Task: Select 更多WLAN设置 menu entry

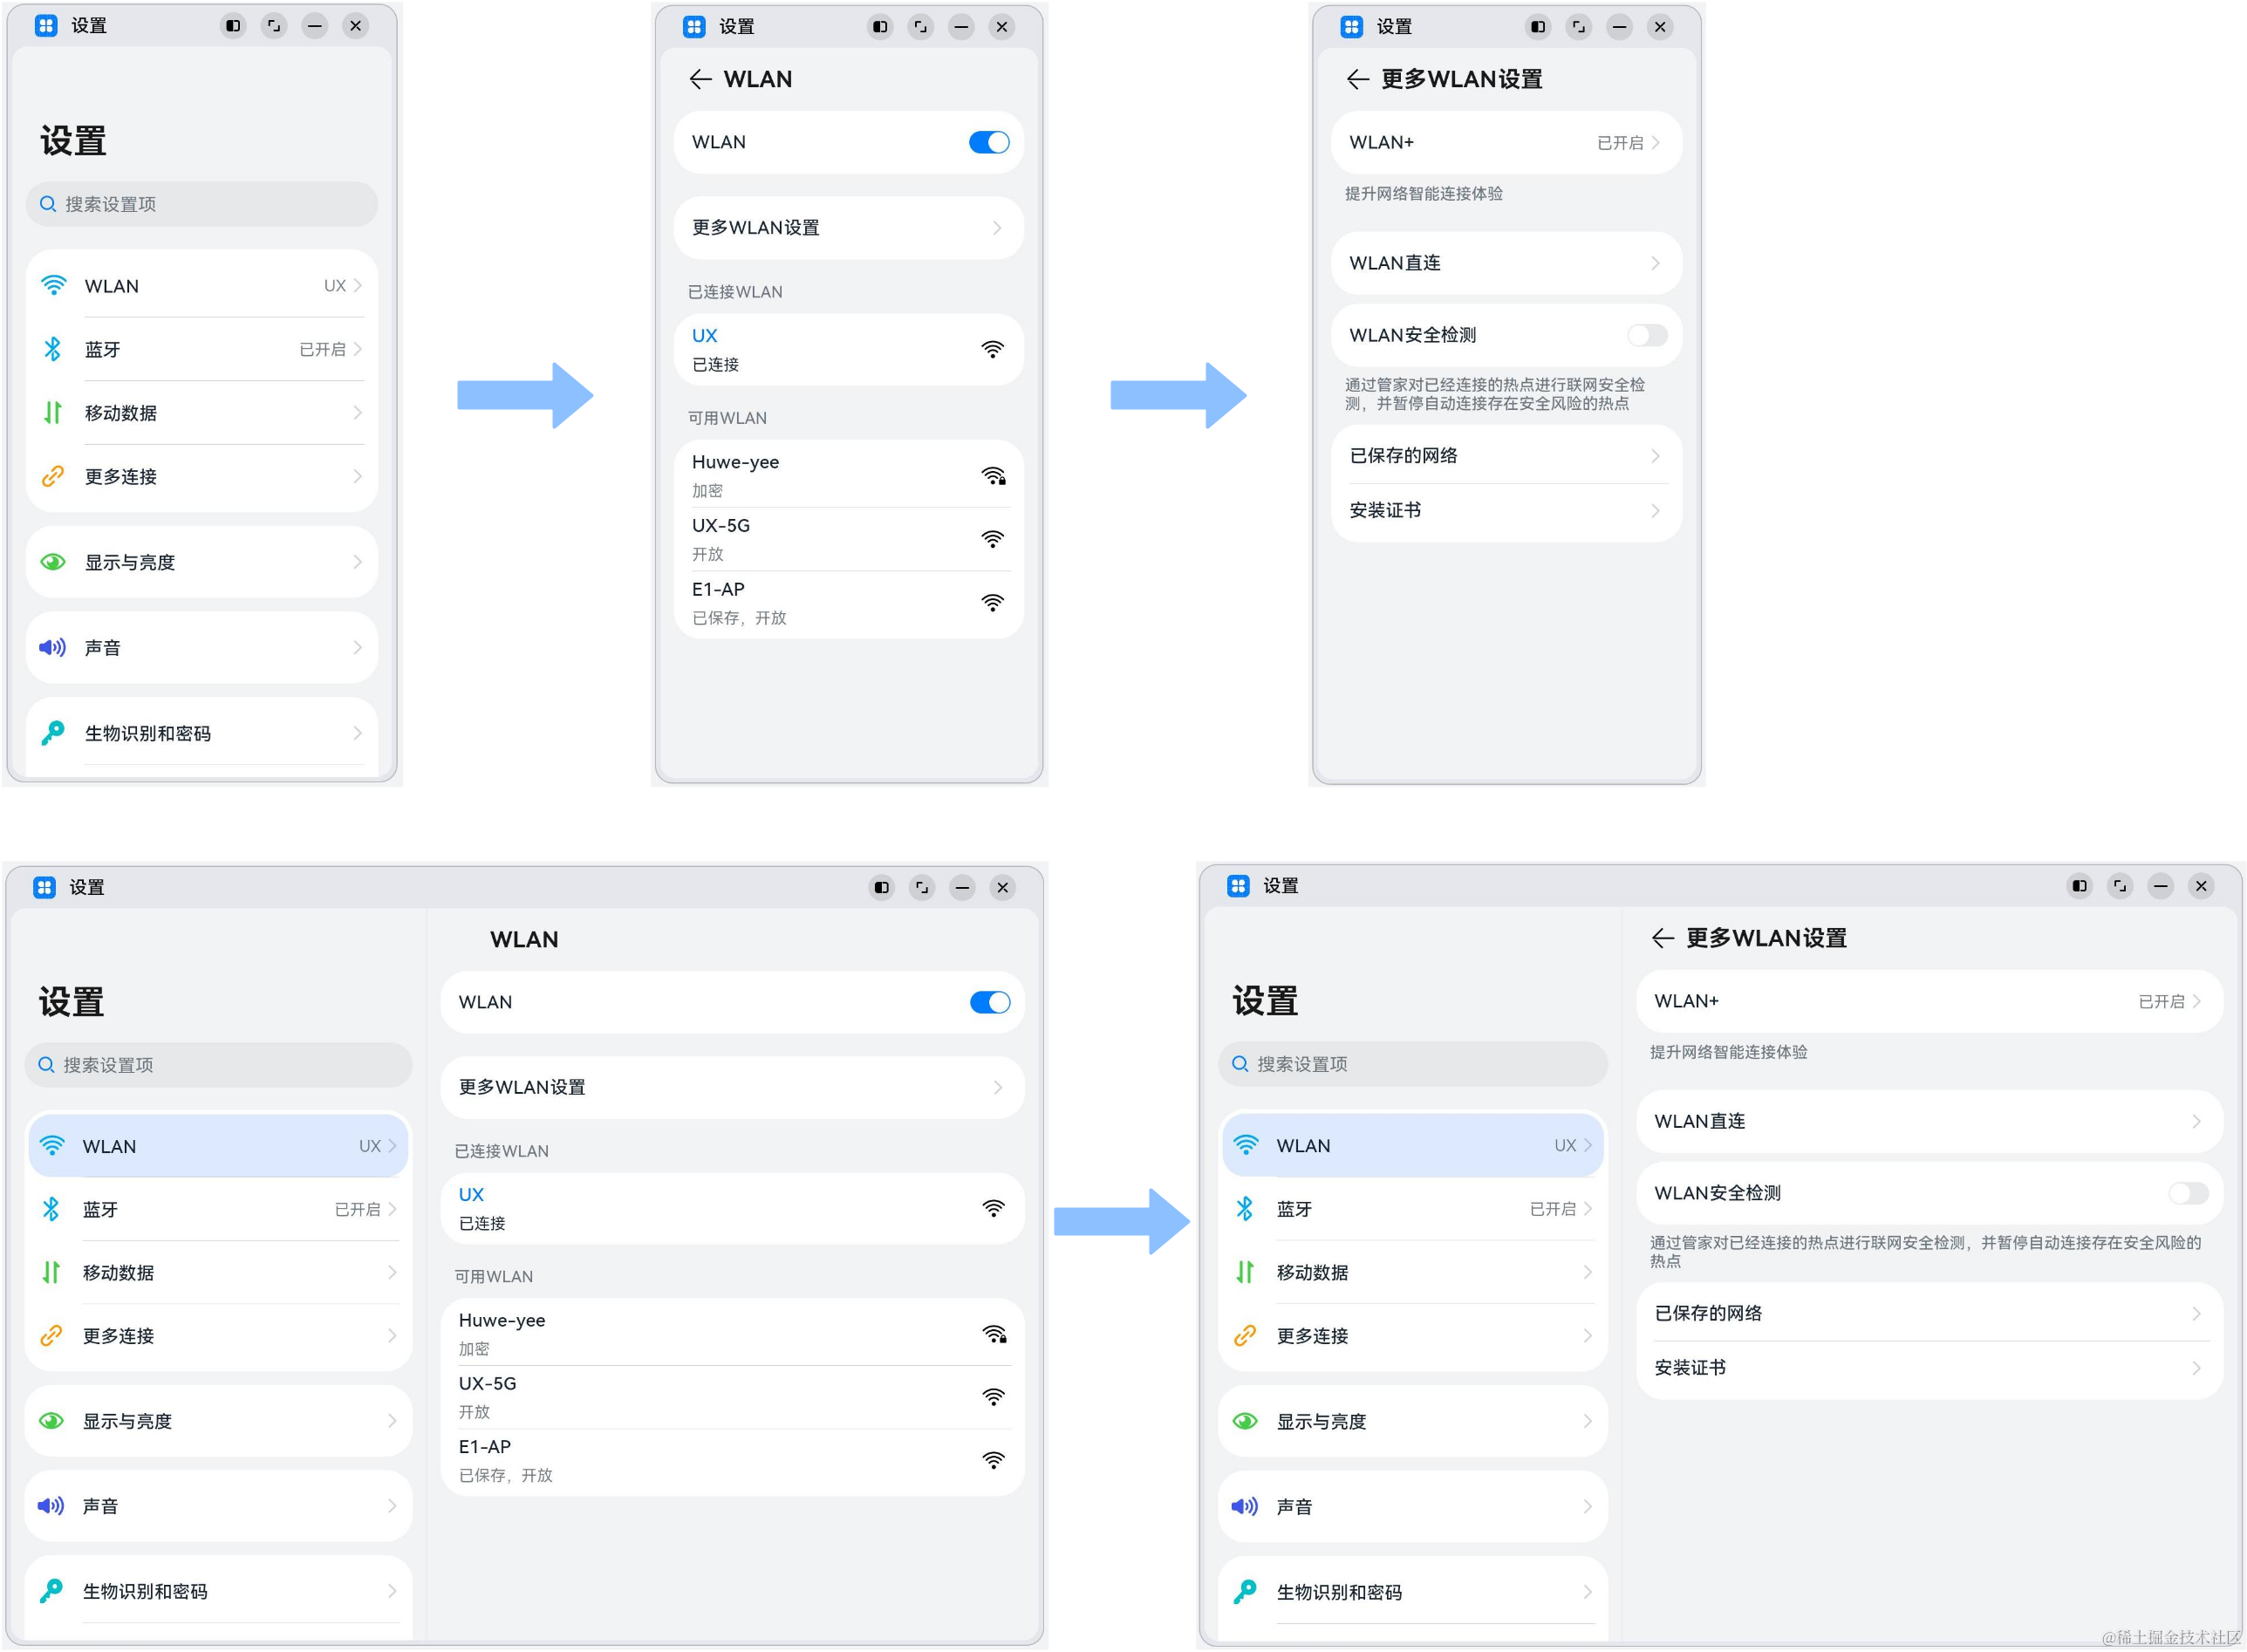Action: click(x=844, y=223)
